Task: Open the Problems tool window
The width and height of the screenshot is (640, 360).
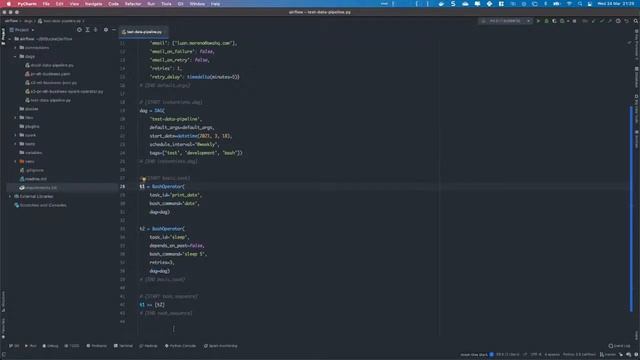Action: click(x=96, y=346)
